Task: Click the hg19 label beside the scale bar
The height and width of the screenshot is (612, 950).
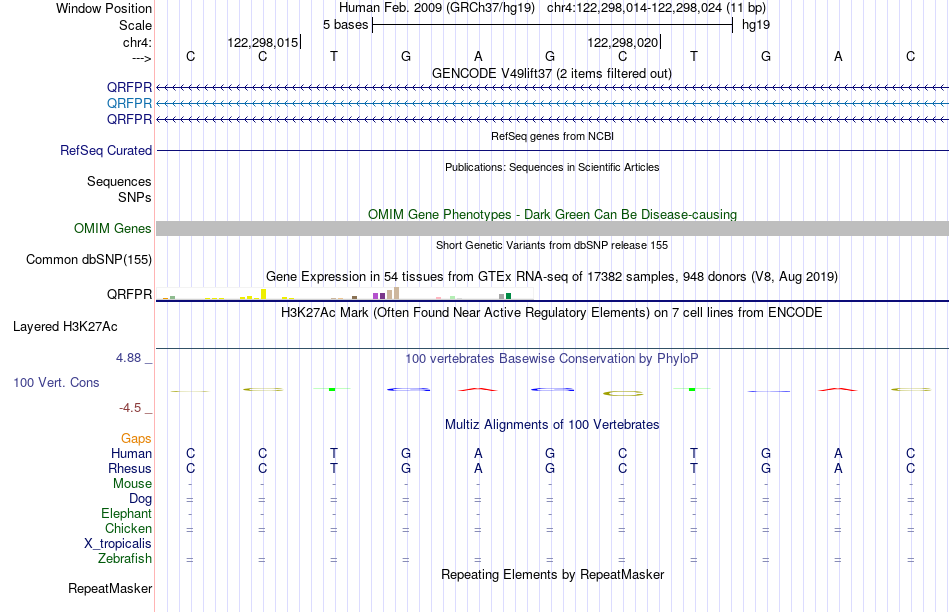Action: (756, 25)
